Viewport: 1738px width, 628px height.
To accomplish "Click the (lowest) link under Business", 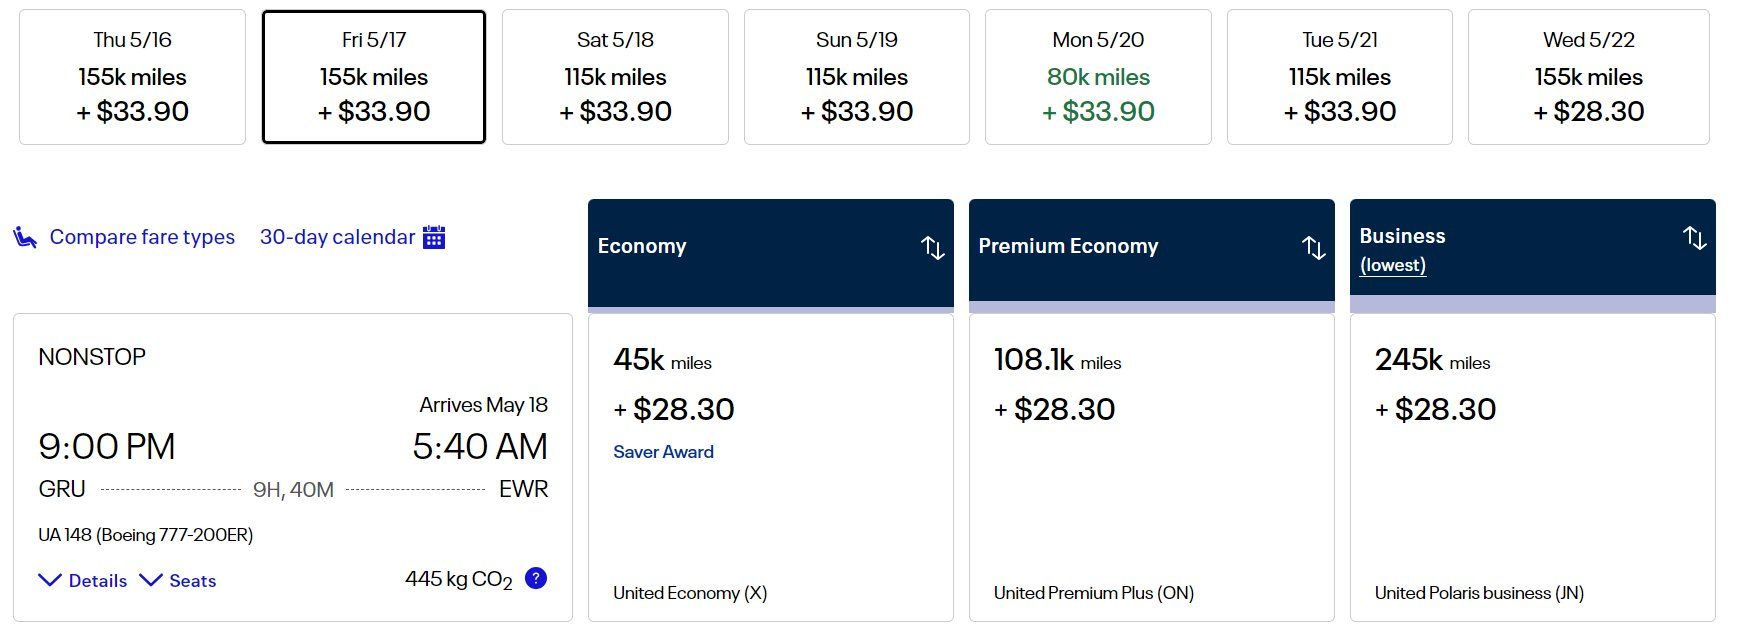I will point(1393,265).
